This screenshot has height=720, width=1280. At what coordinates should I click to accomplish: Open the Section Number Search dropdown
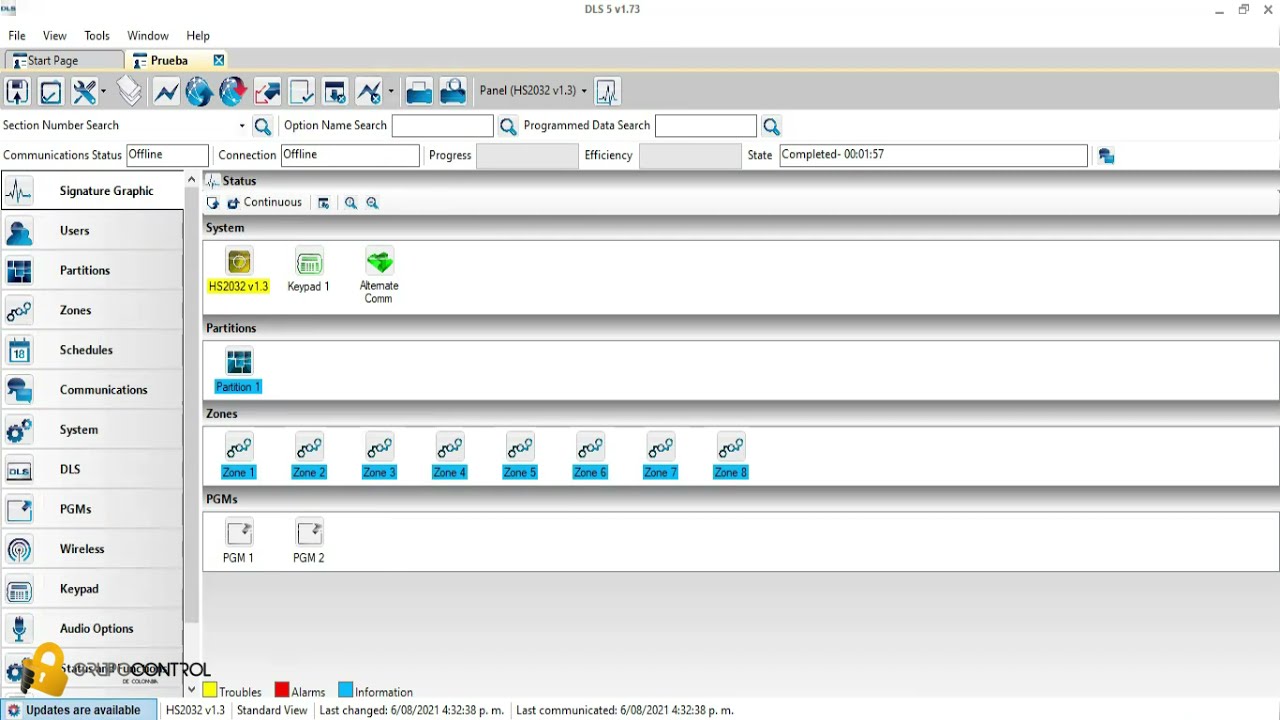(x=242, y=126)
